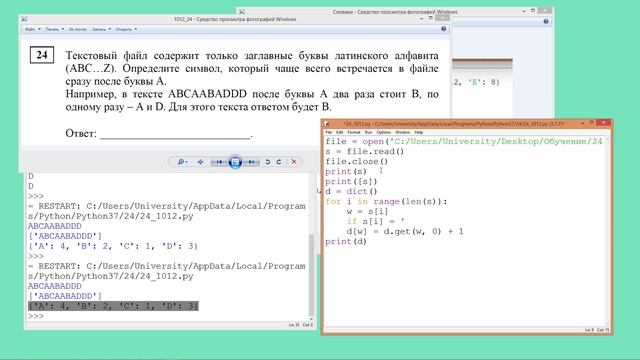Click the IDLE editor window title icon
Screen dimensions: 640x360
point(327,123)
